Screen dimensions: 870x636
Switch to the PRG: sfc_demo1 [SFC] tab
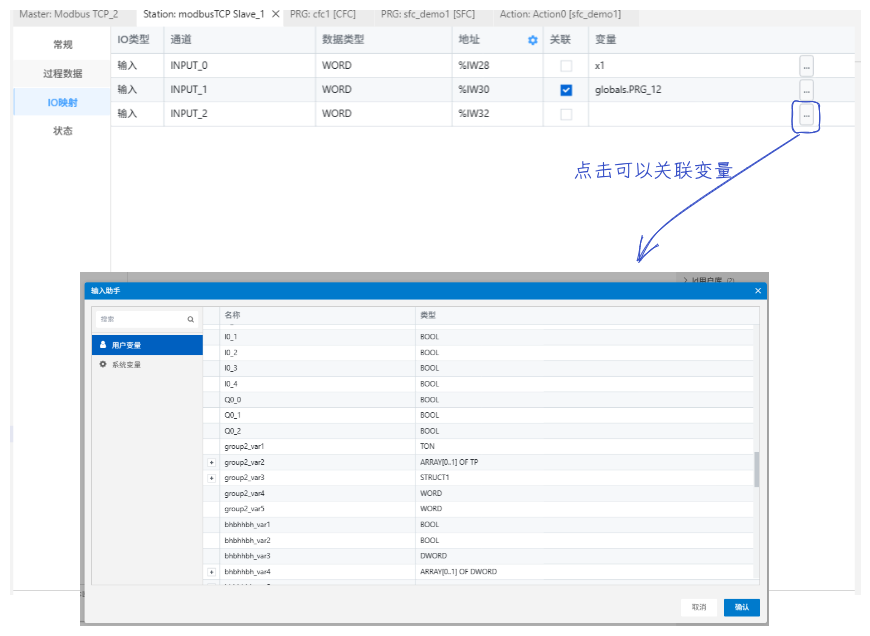(x=428, y=14)
